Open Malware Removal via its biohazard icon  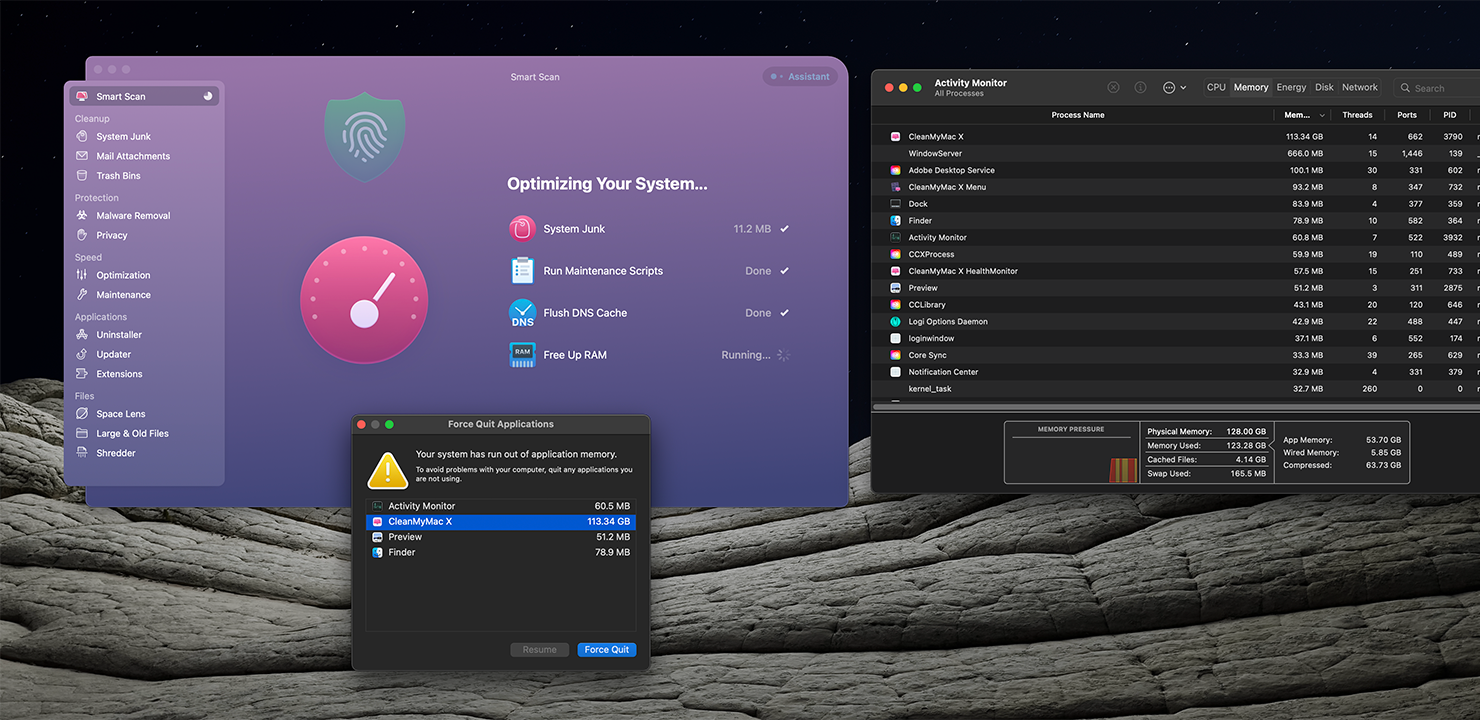click(82, 215)
